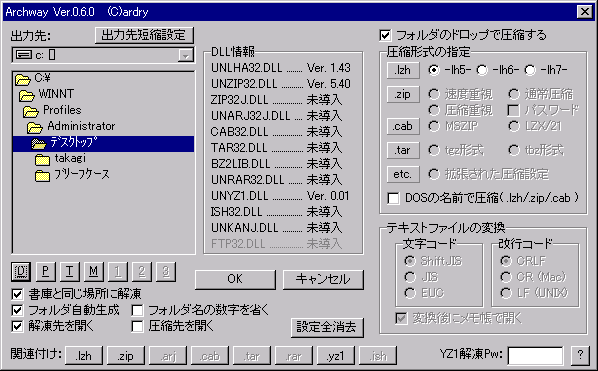Viewport: 598px width, 371px height.
Task: Select the -lh7- radio option
Action: [x=546, y=70]
